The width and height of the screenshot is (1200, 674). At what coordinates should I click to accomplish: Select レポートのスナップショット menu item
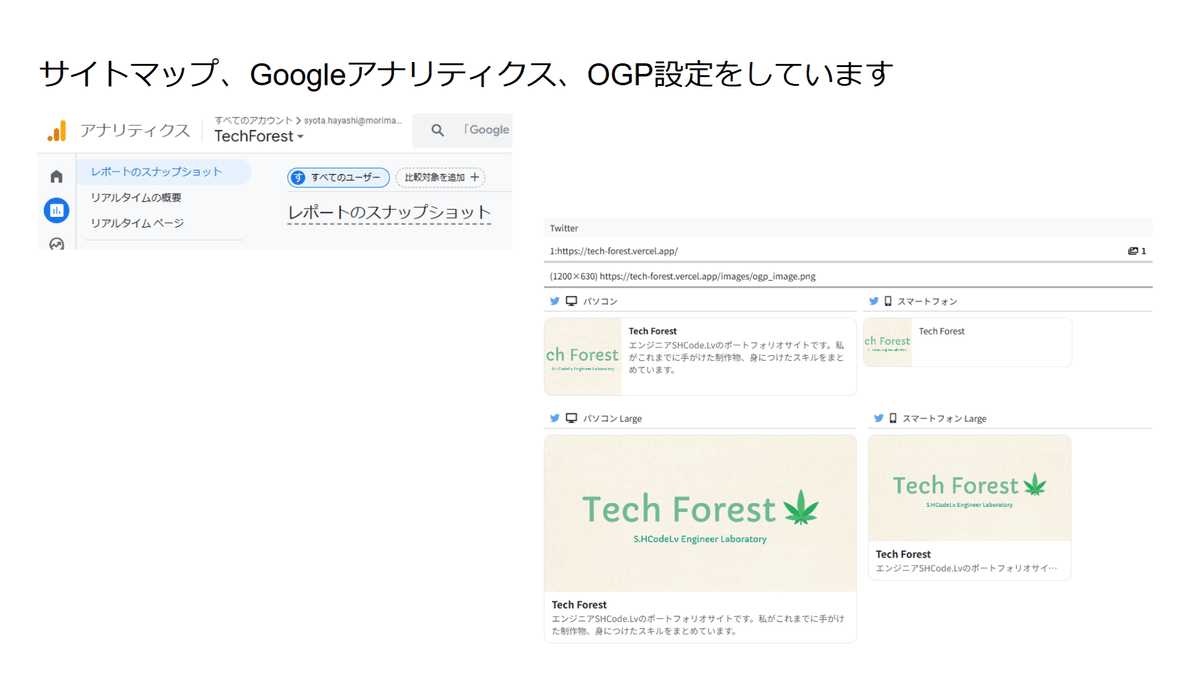156,172
